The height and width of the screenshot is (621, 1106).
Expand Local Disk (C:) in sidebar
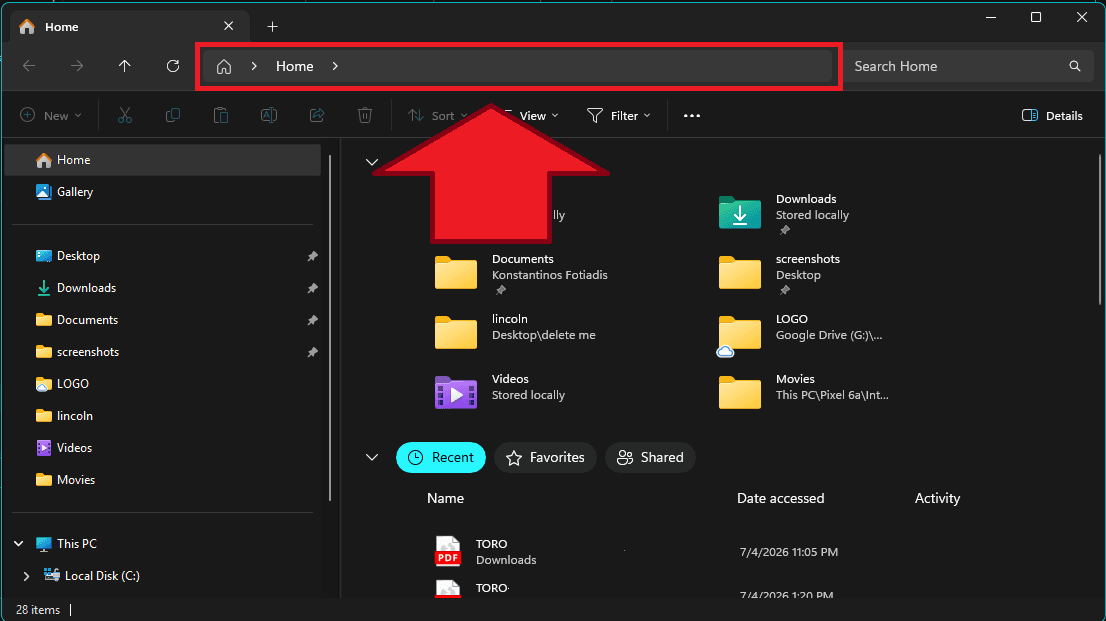tap(26, 576)
